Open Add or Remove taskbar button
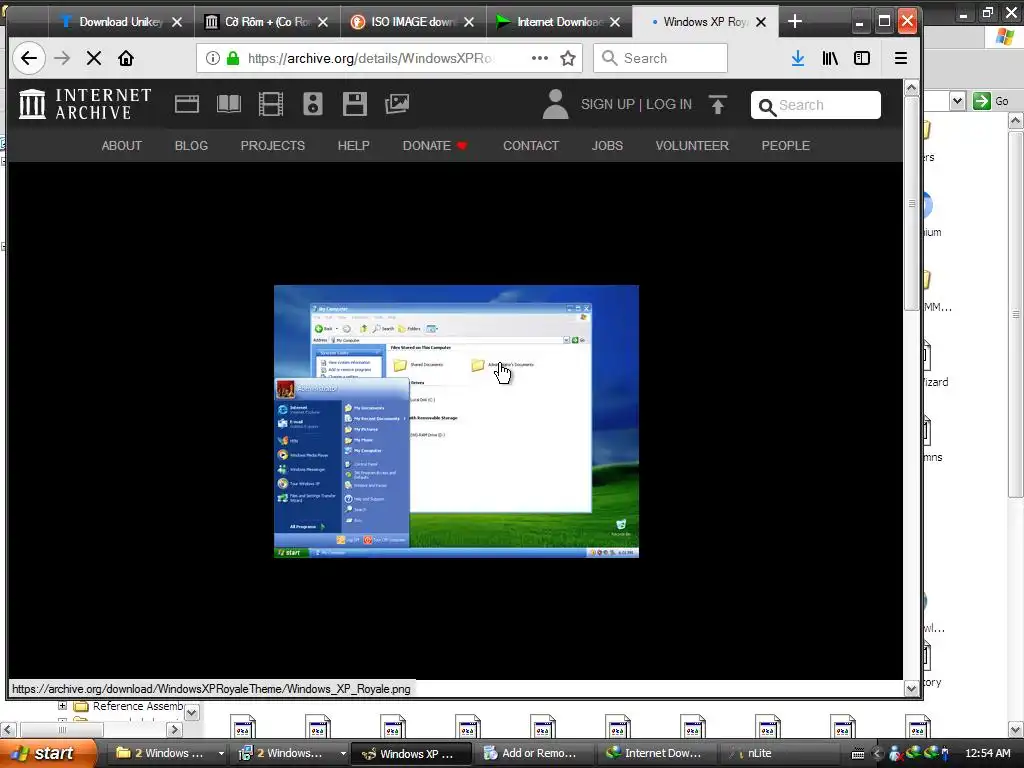Screen dimensions: 1024x768 (532, 753)
